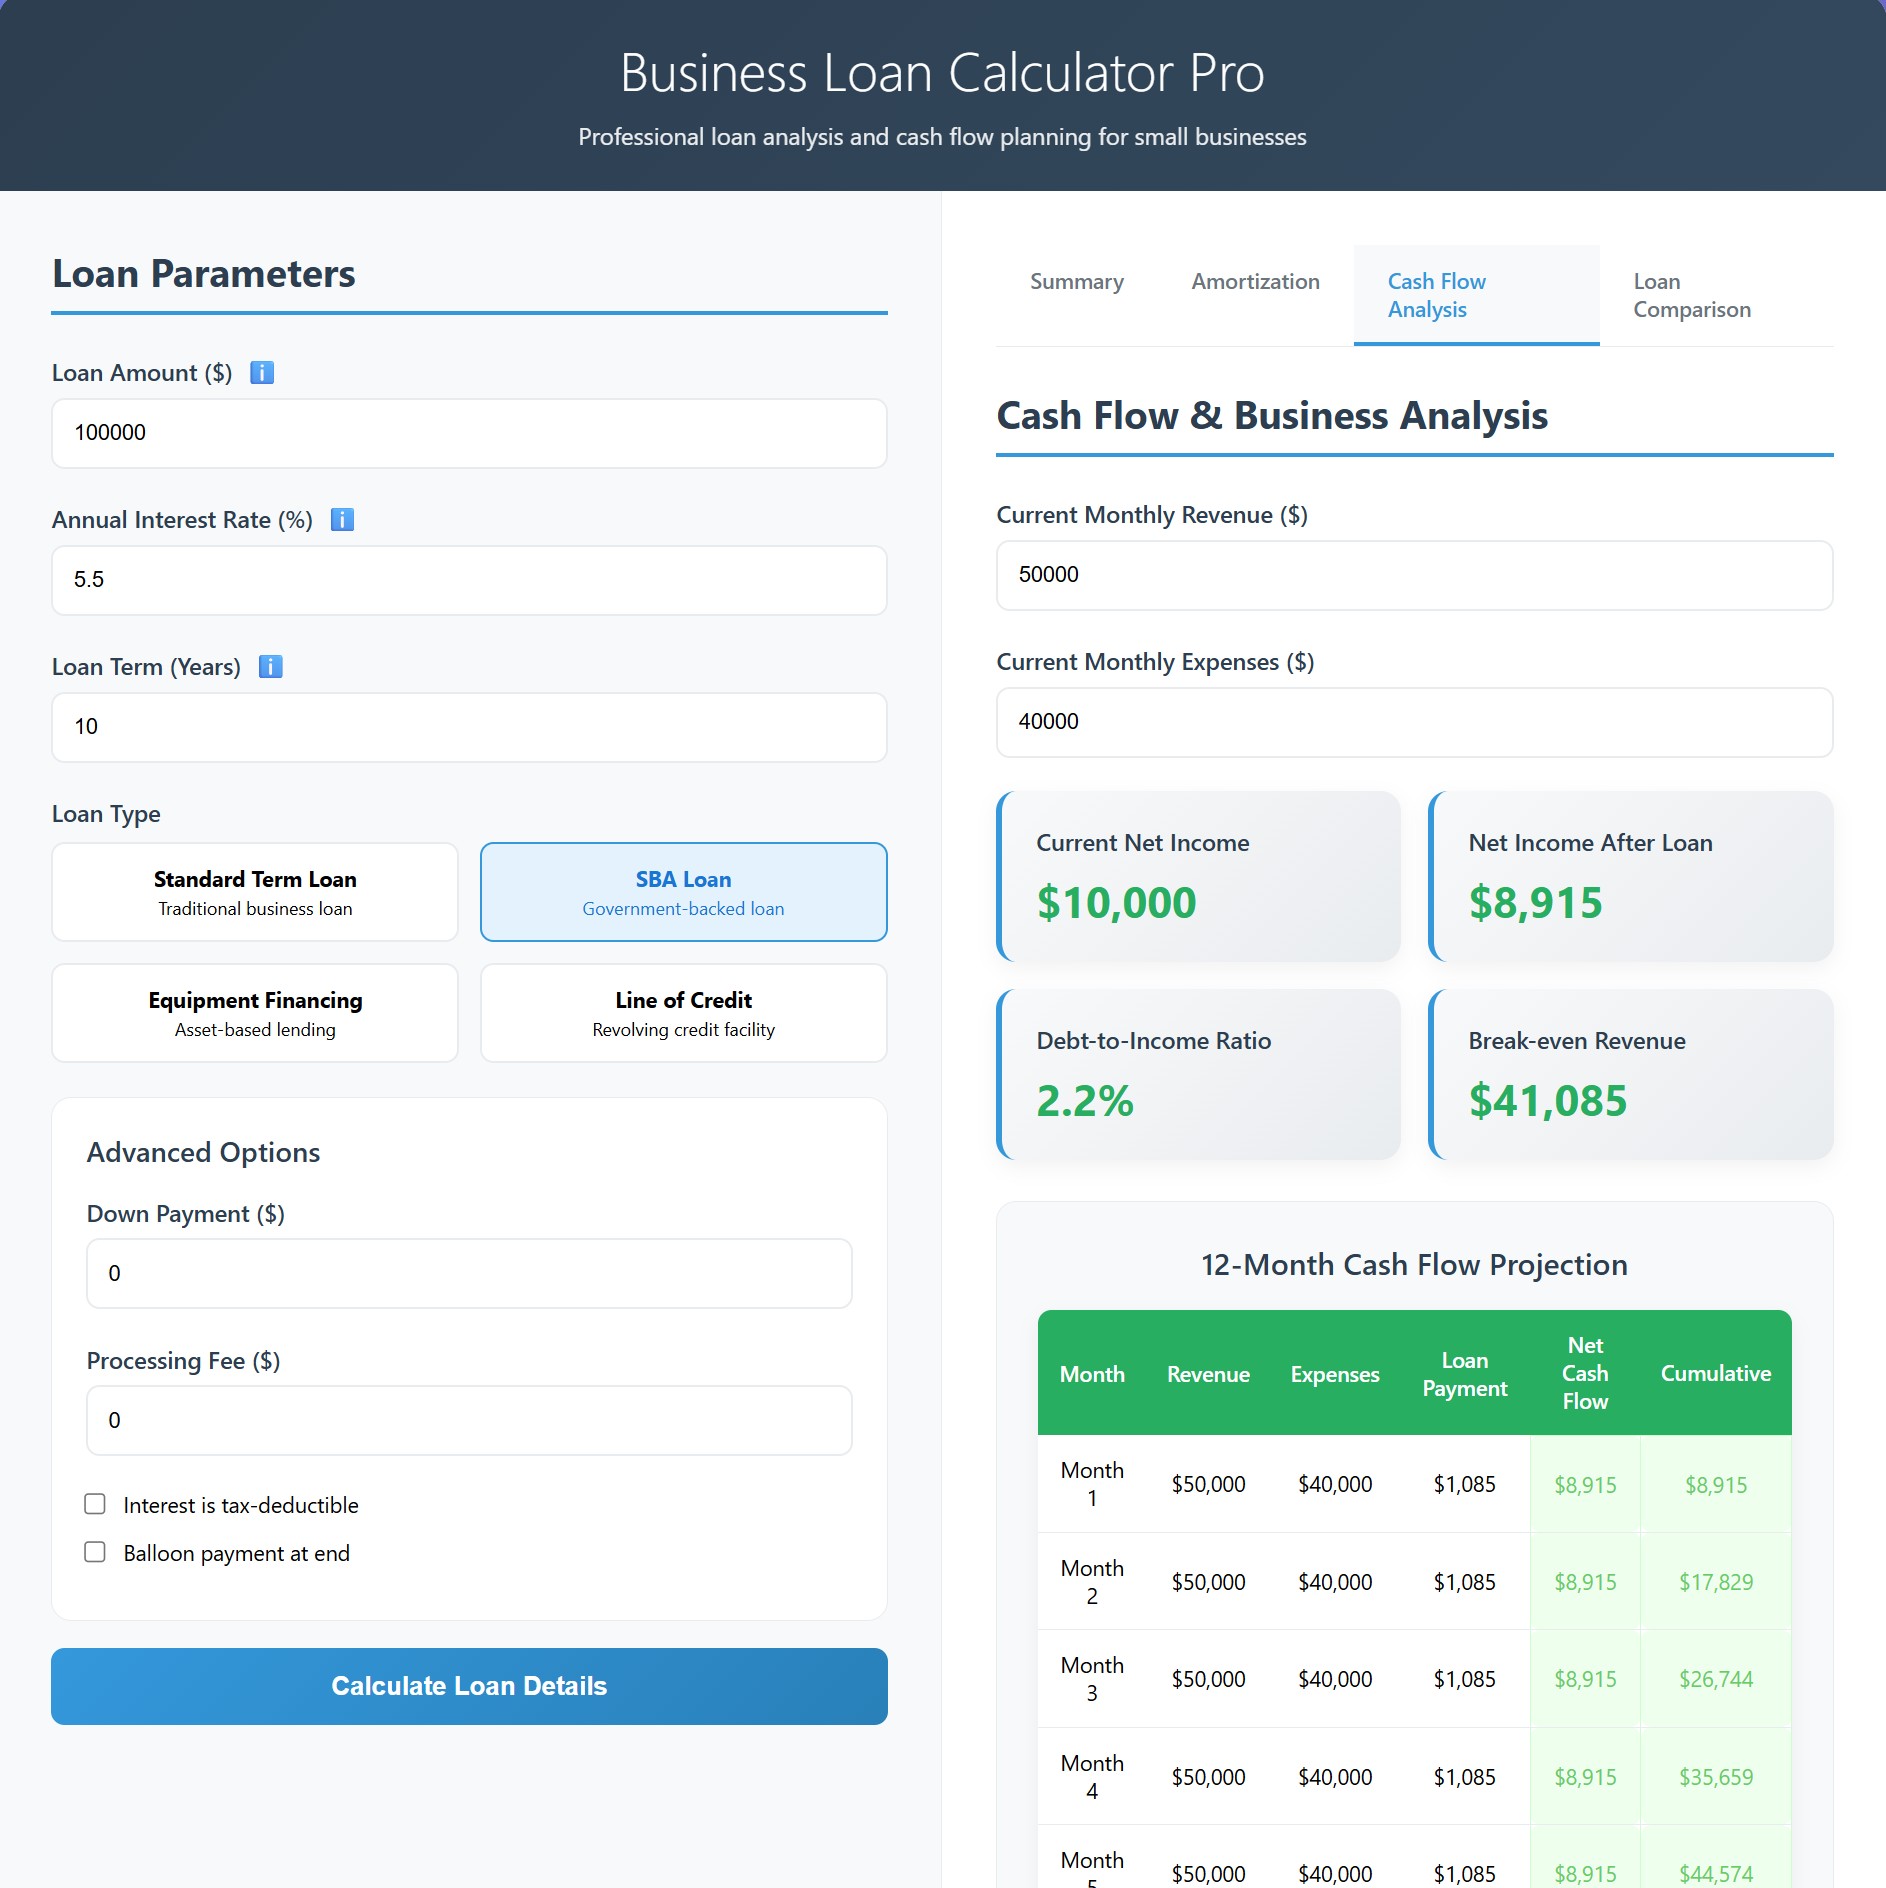This screenshot has height=1888, width=1886.
Task: Select the Cash Flow Analysis tab
Action: 1436,295
